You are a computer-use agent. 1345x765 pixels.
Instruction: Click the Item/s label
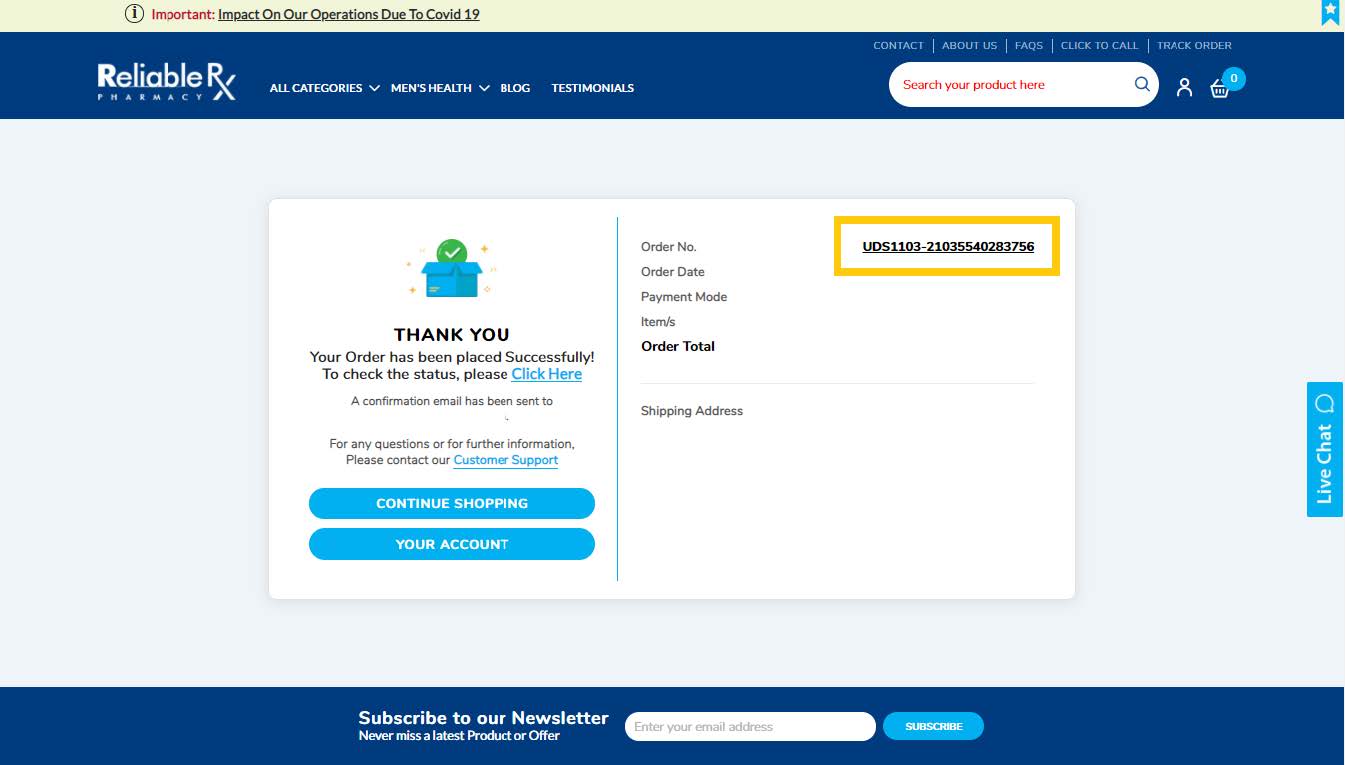coord(658,322)
